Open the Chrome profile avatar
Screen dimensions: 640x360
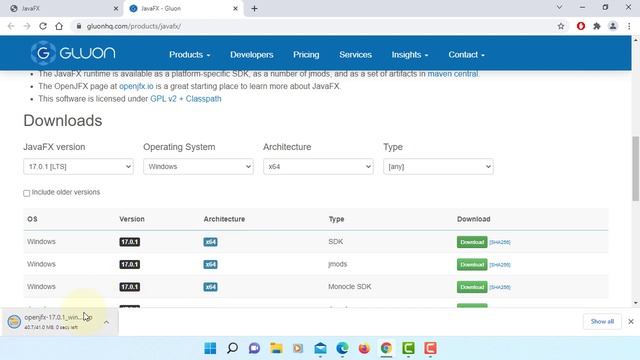[x=613, y=26]
